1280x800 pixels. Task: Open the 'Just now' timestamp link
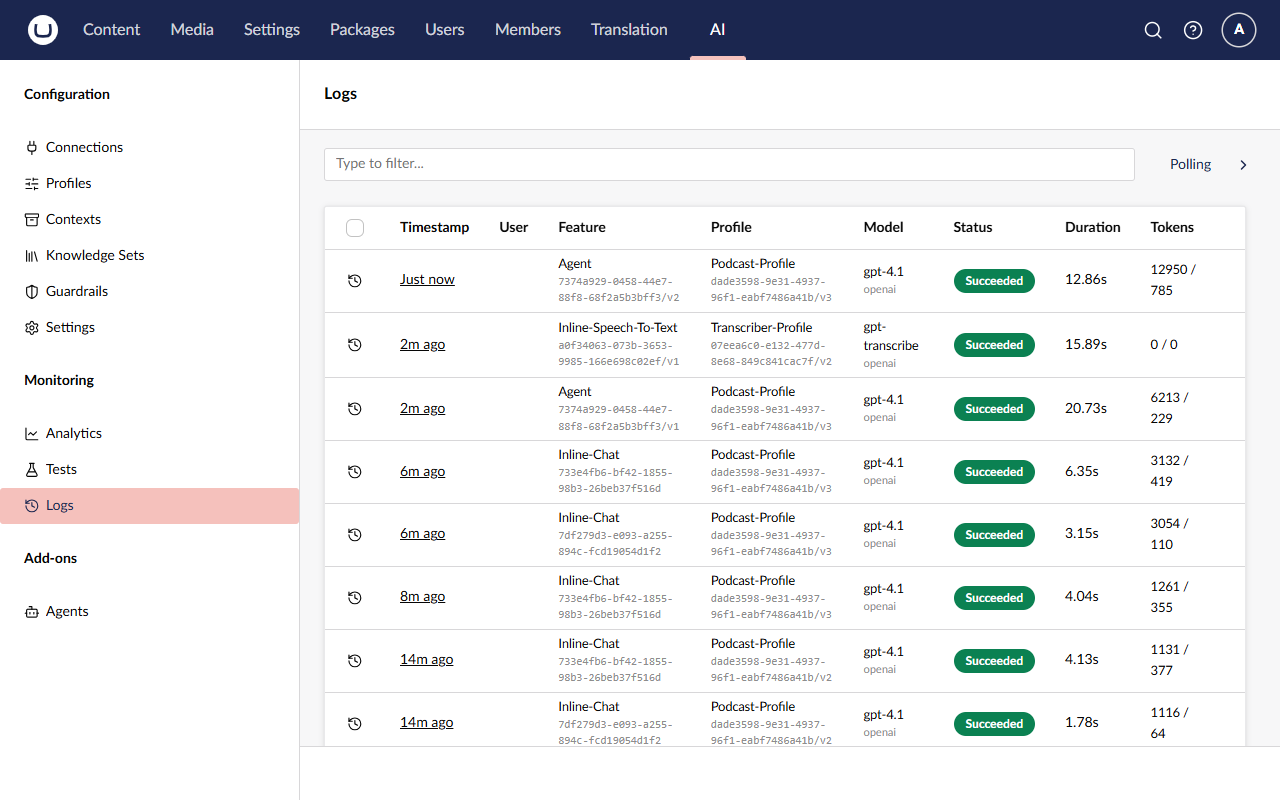click(427, 280)
